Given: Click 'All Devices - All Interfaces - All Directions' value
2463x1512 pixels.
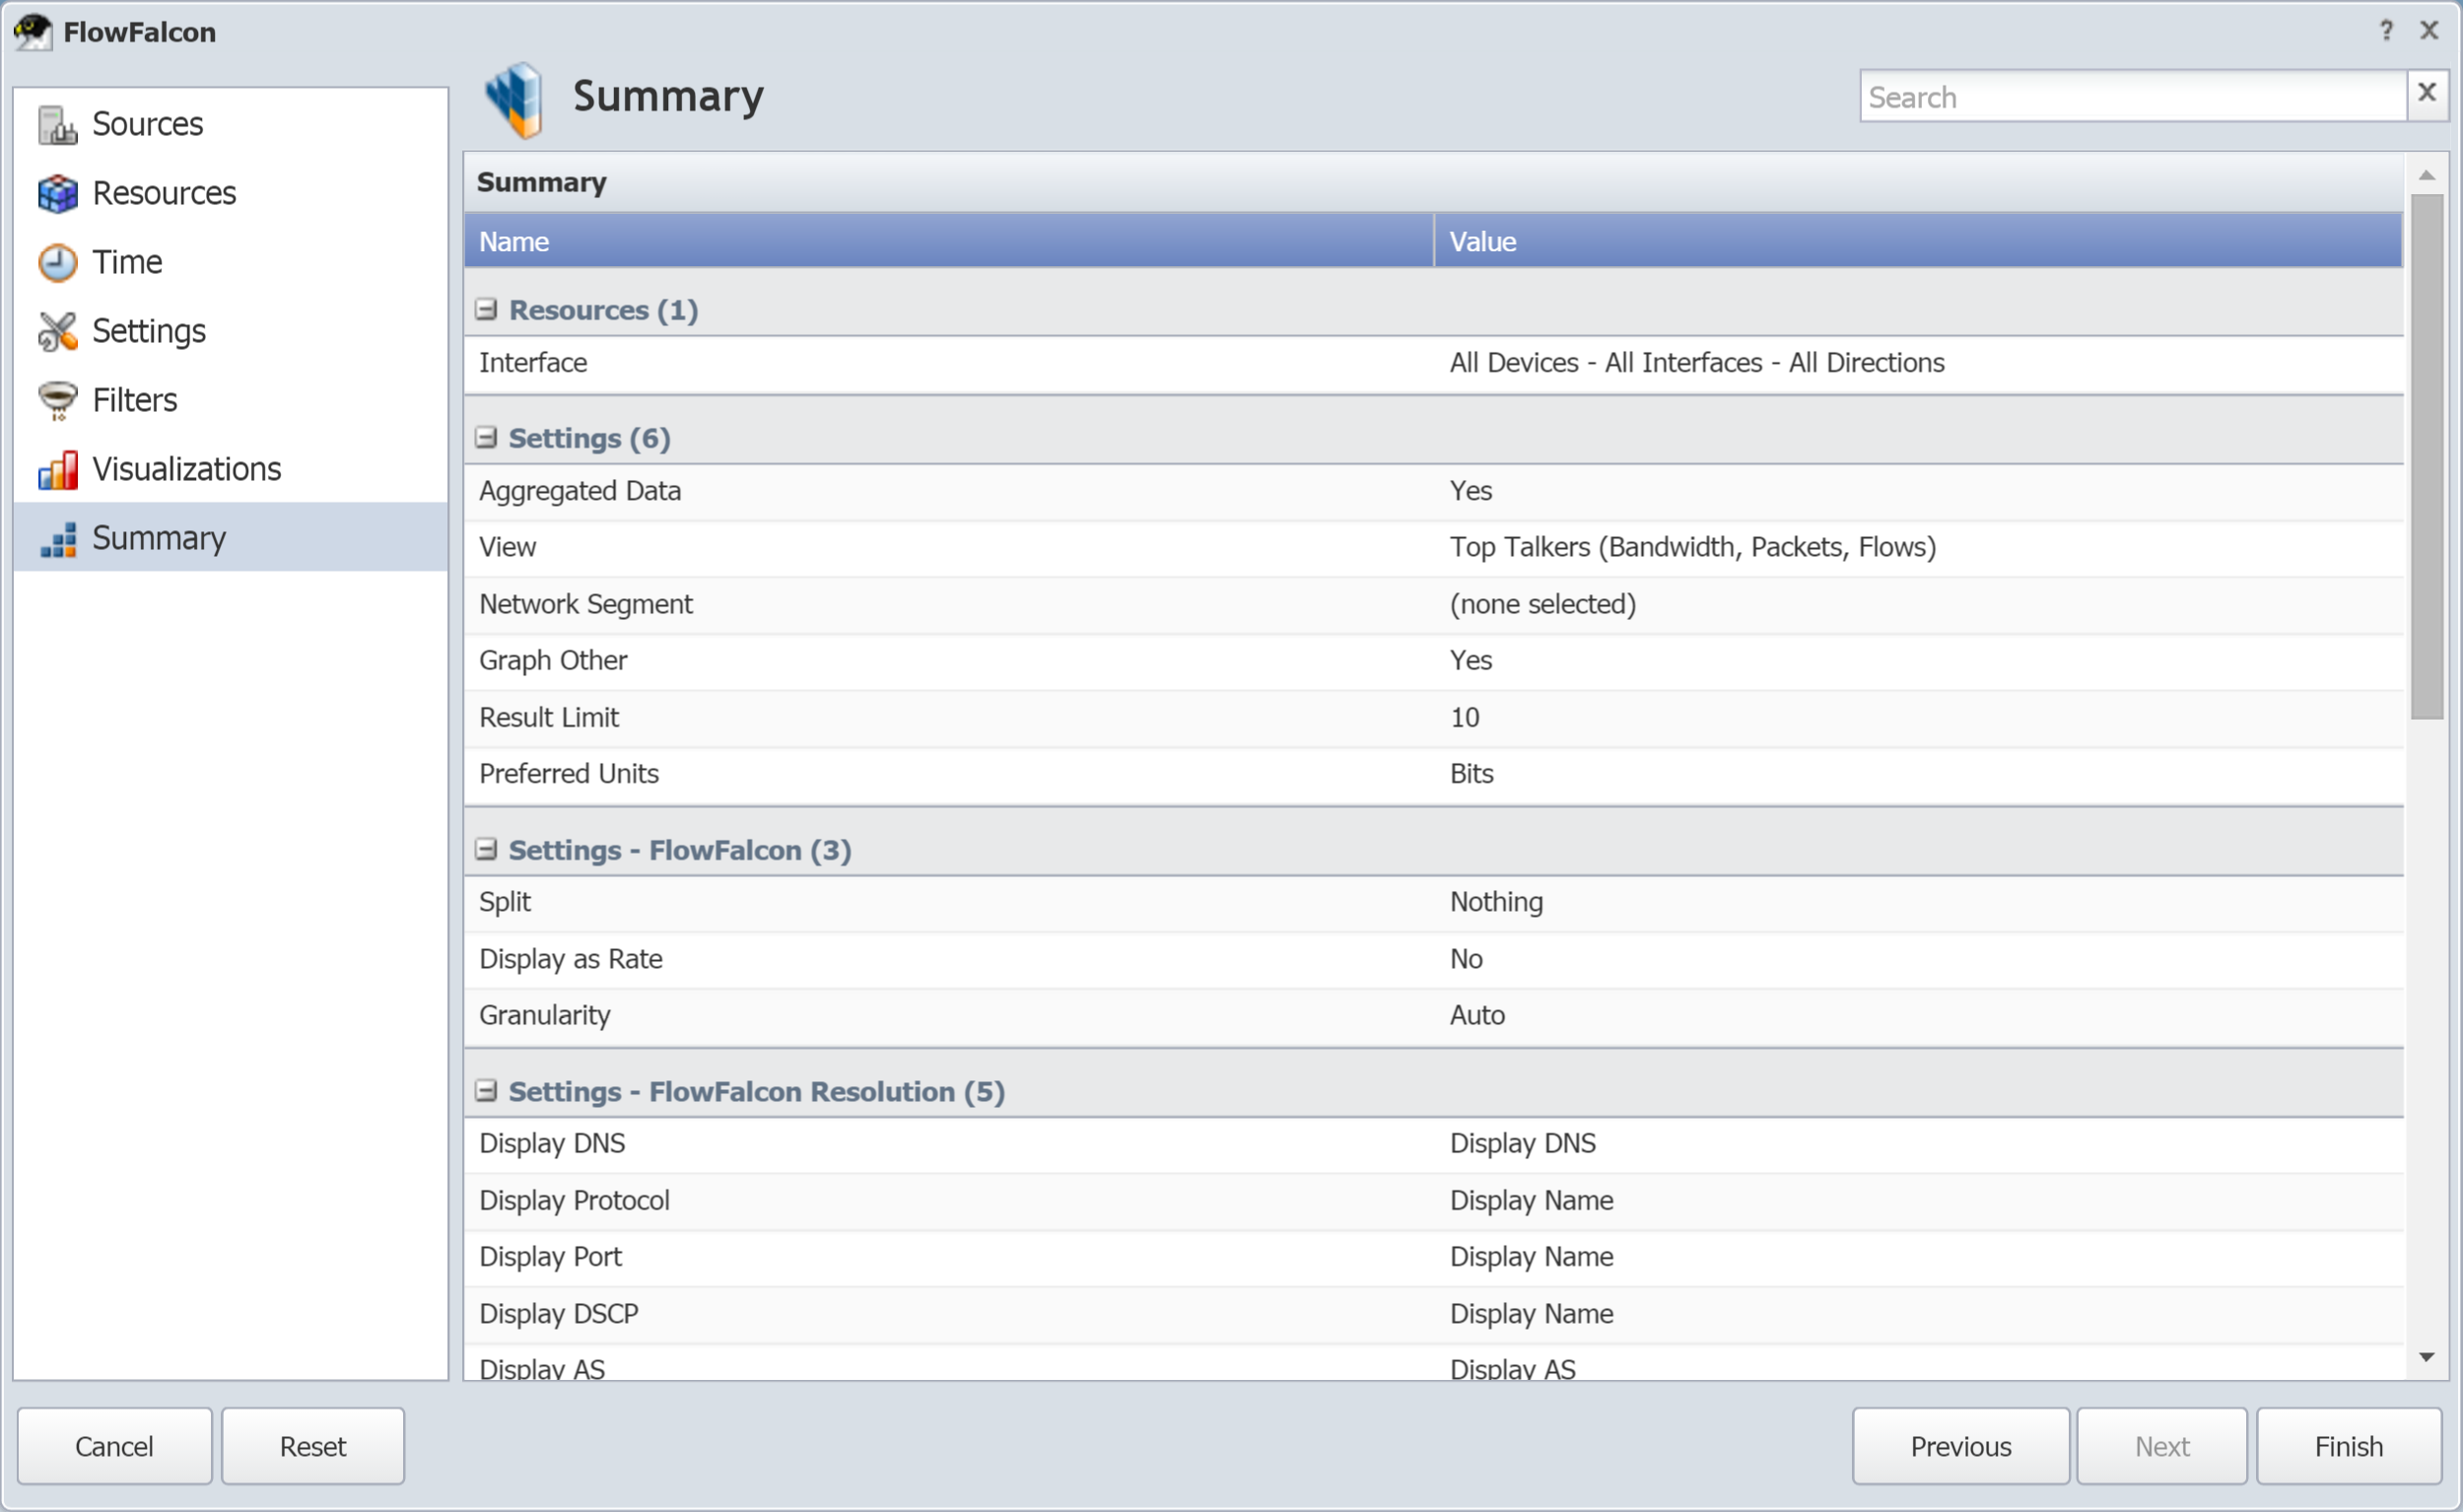Looking at the screenshot, I should pos(1697,363).
